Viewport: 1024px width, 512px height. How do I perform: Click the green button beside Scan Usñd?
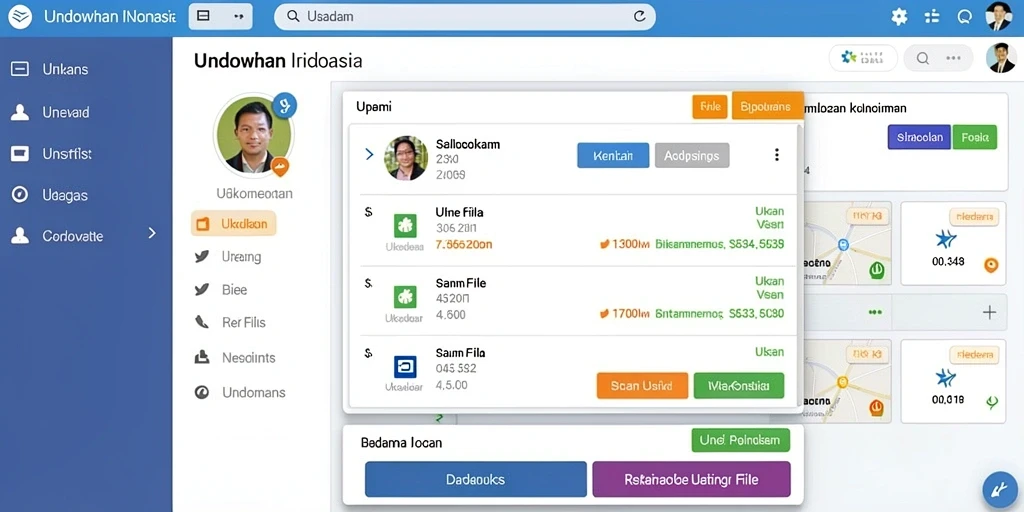[x=739, y=386]
